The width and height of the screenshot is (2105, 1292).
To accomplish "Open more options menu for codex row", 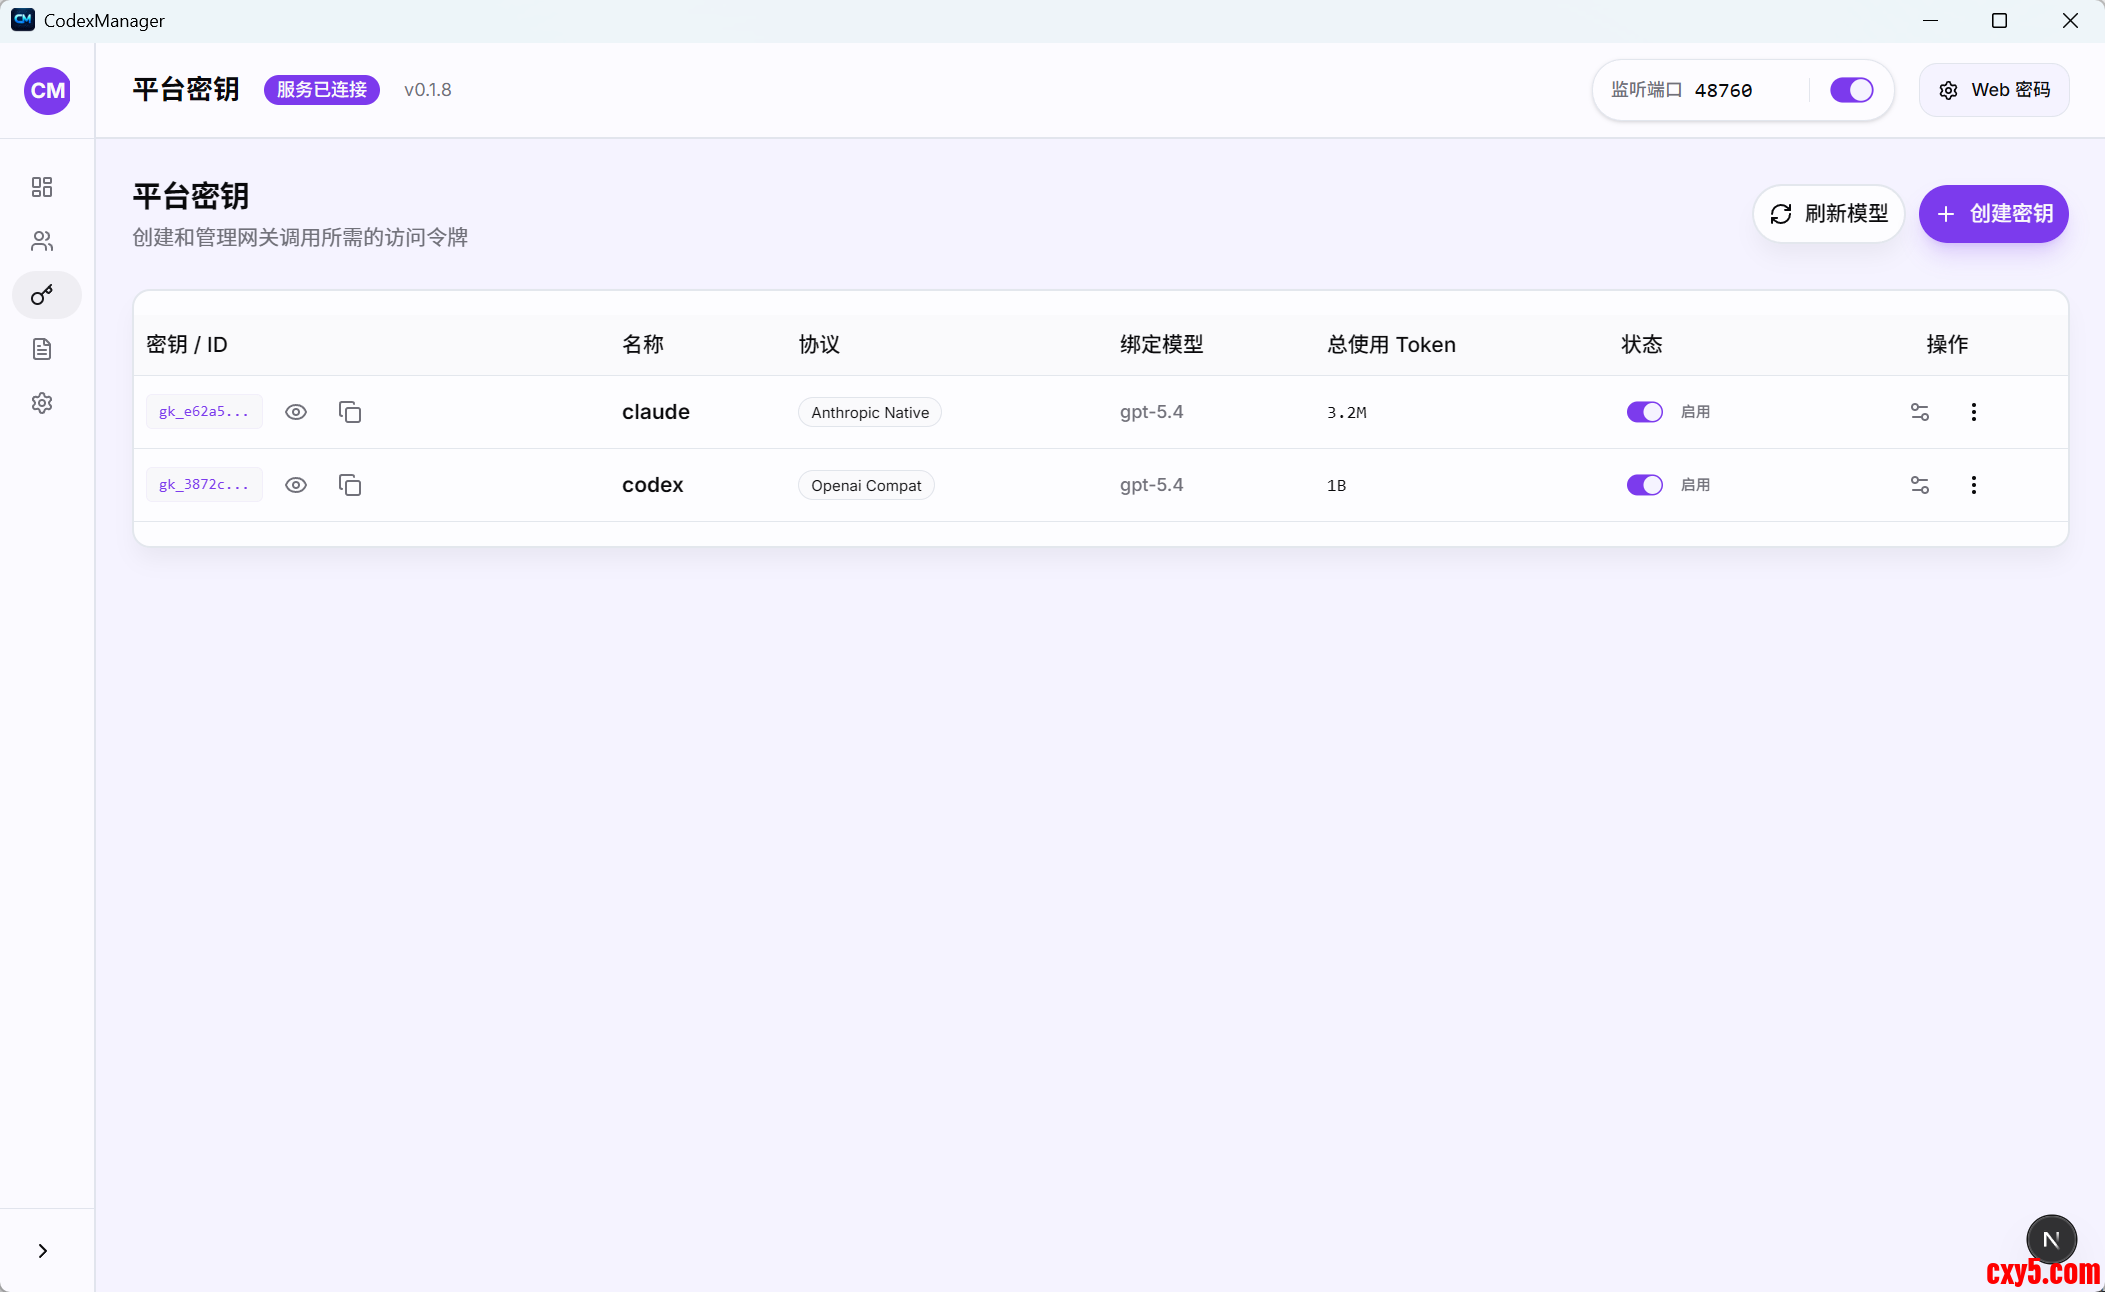I will [1973, 485].
